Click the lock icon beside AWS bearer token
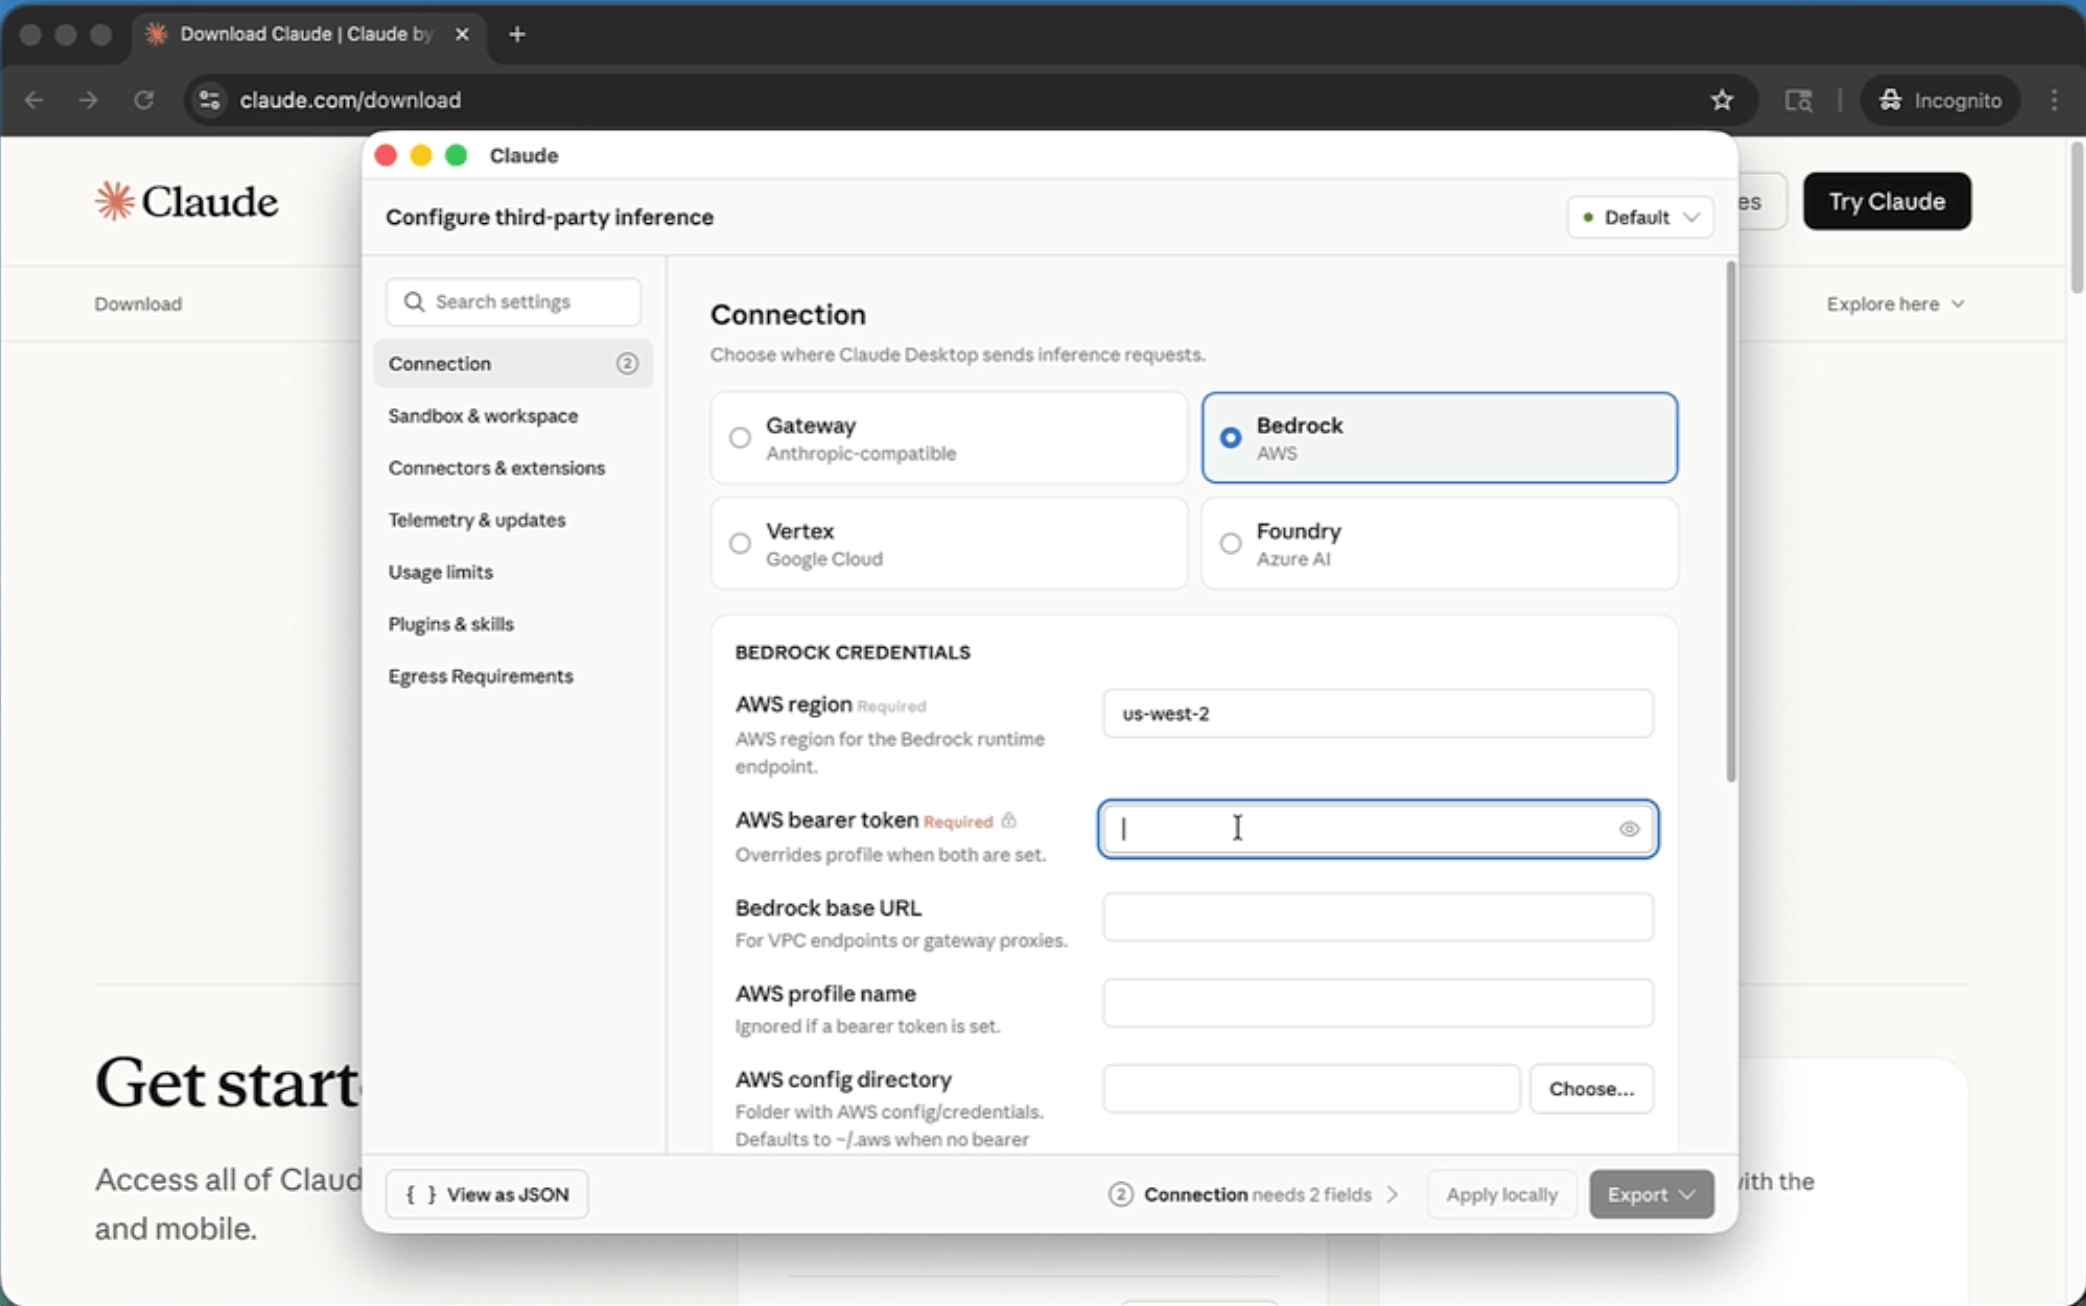The image size is (2086, 1306). coord(1009,820)
